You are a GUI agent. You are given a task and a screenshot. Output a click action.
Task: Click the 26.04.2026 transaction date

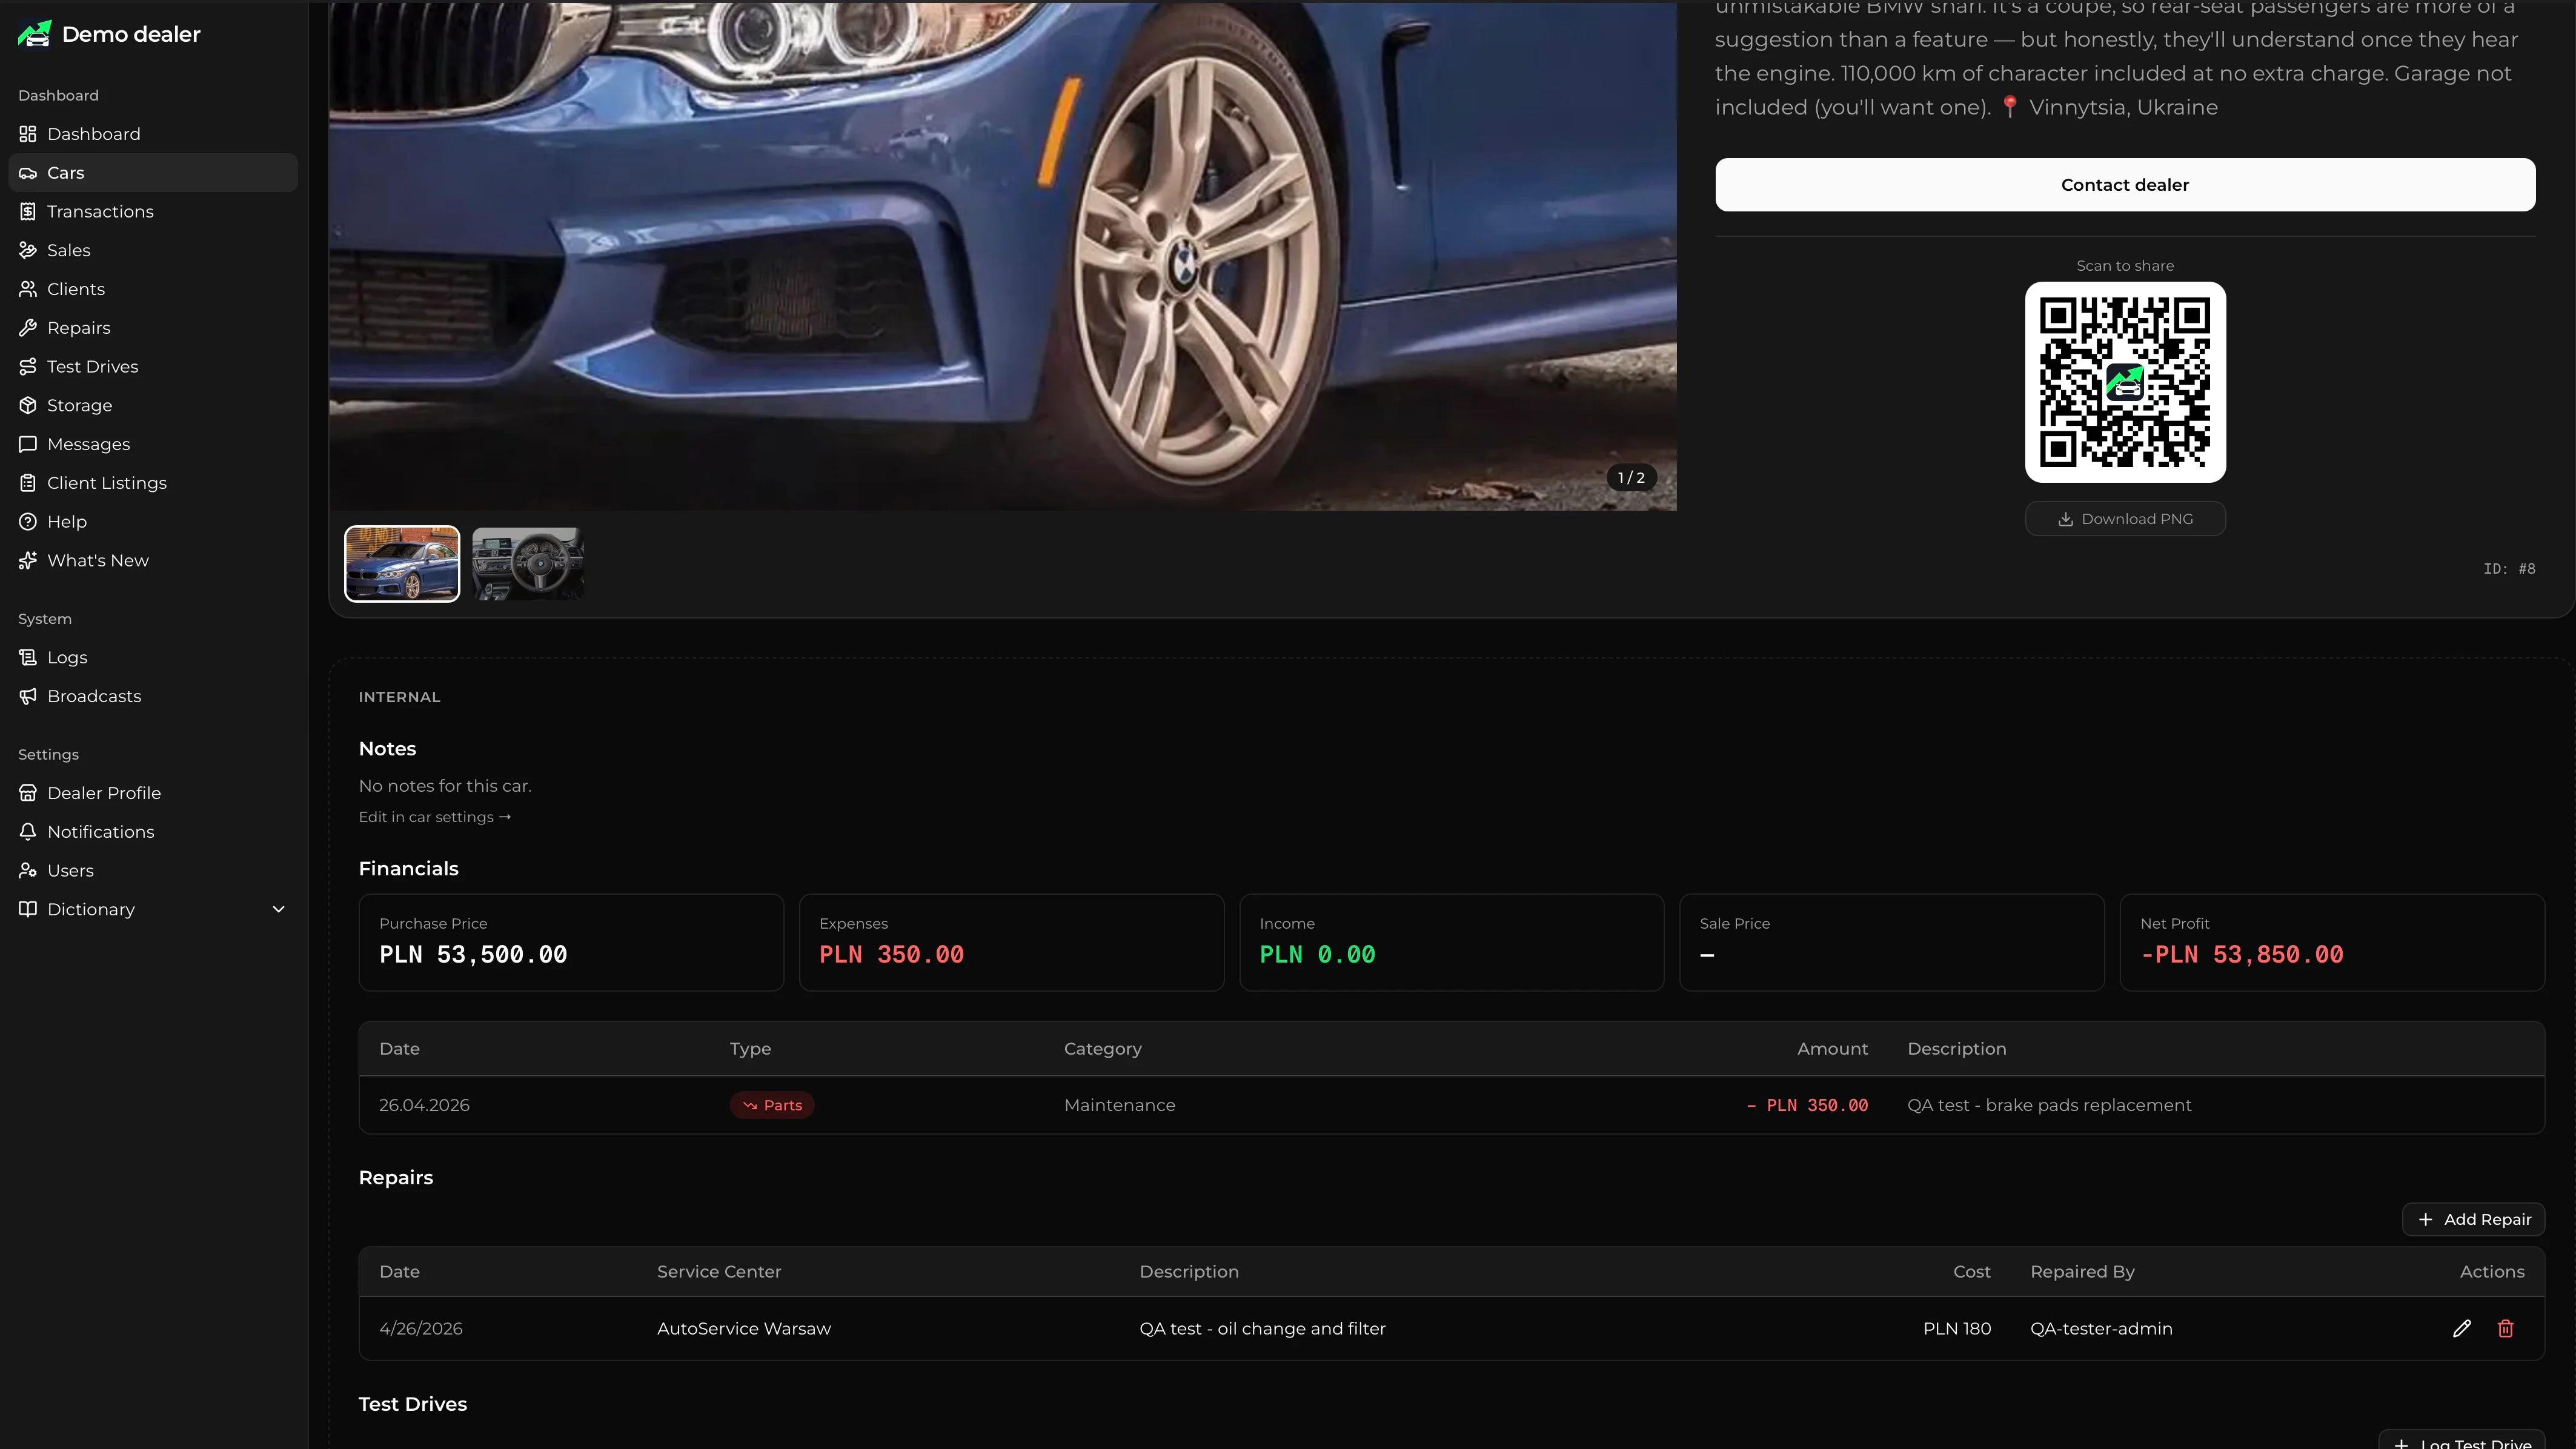pos(424,1106)
